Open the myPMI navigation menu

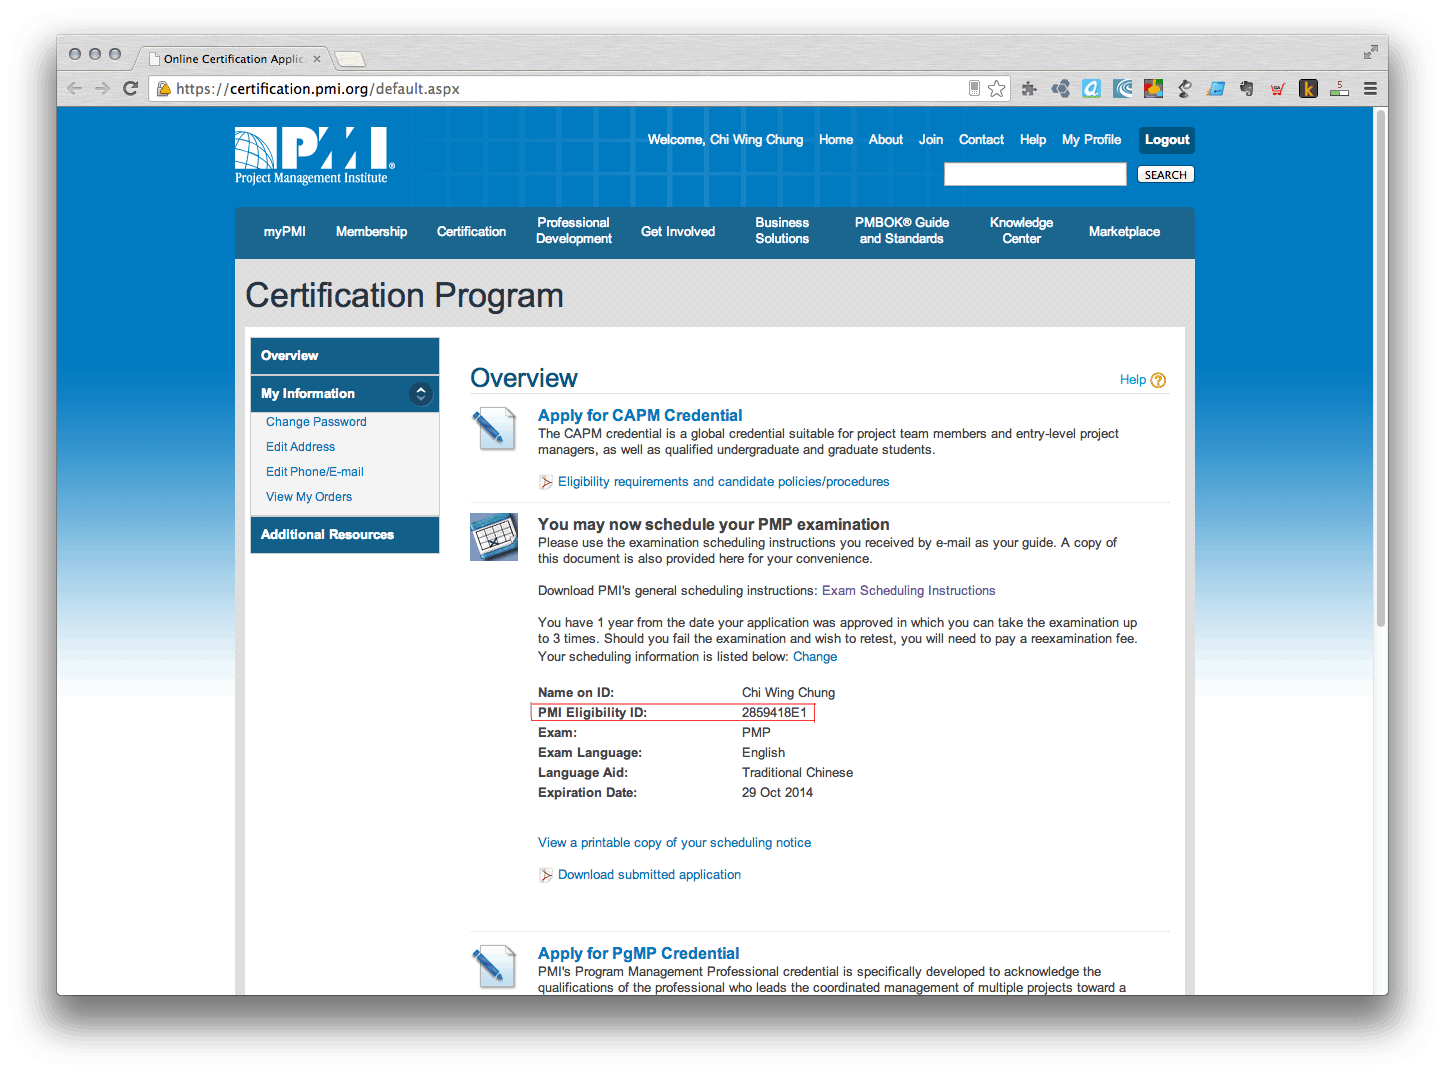285,231
